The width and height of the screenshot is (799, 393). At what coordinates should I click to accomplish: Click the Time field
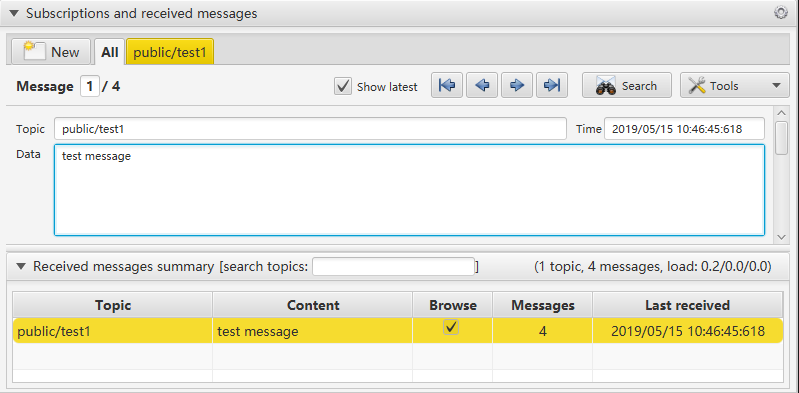[684, 129]
